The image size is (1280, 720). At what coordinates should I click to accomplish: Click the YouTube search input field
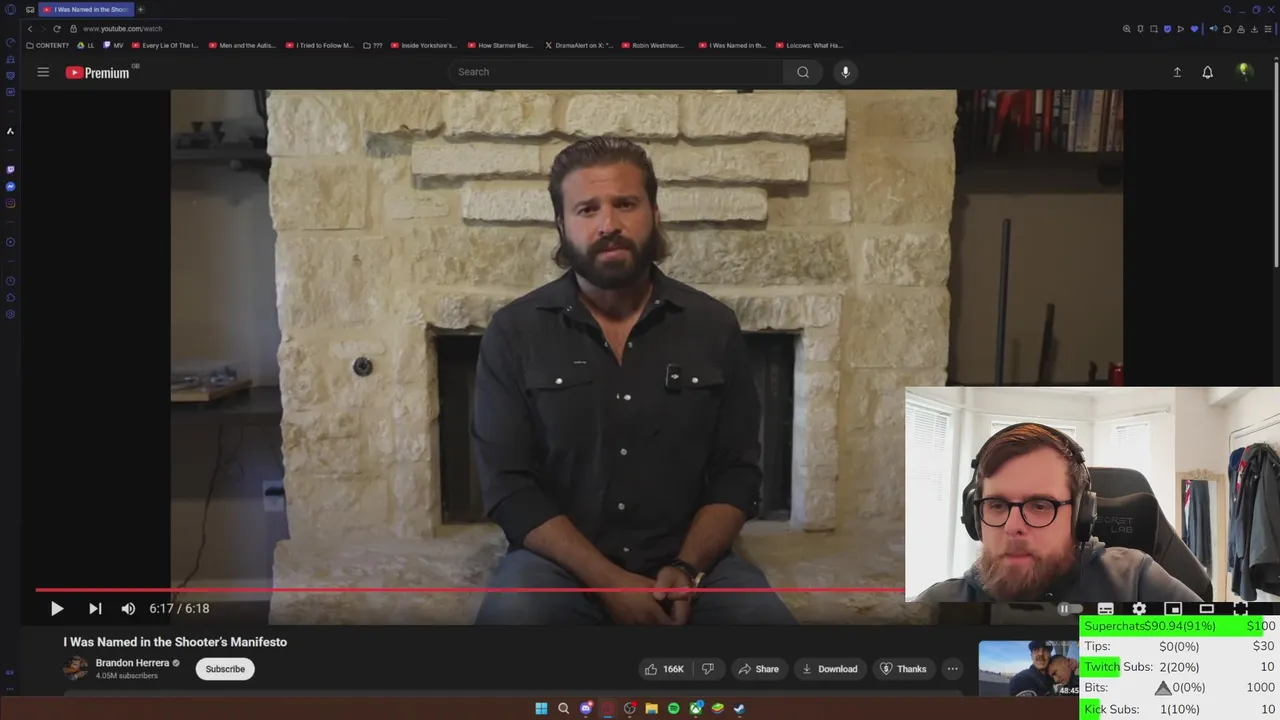pos(615,72)
